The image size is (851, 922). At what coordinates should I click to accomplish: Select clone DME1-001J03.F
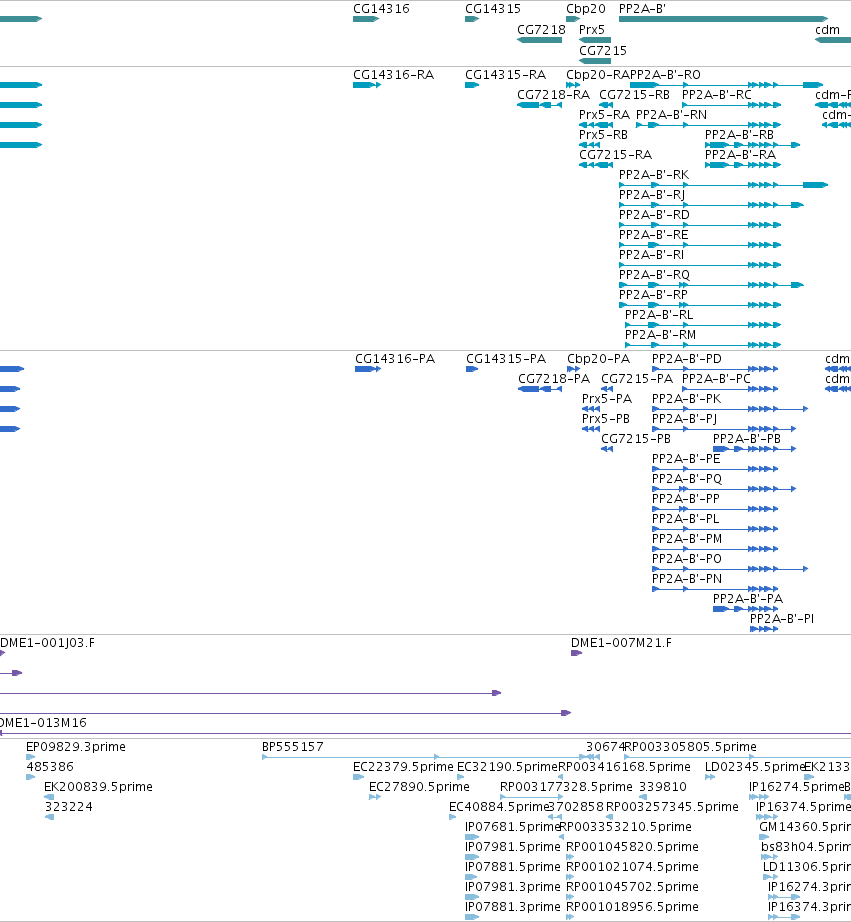(47, 643)
